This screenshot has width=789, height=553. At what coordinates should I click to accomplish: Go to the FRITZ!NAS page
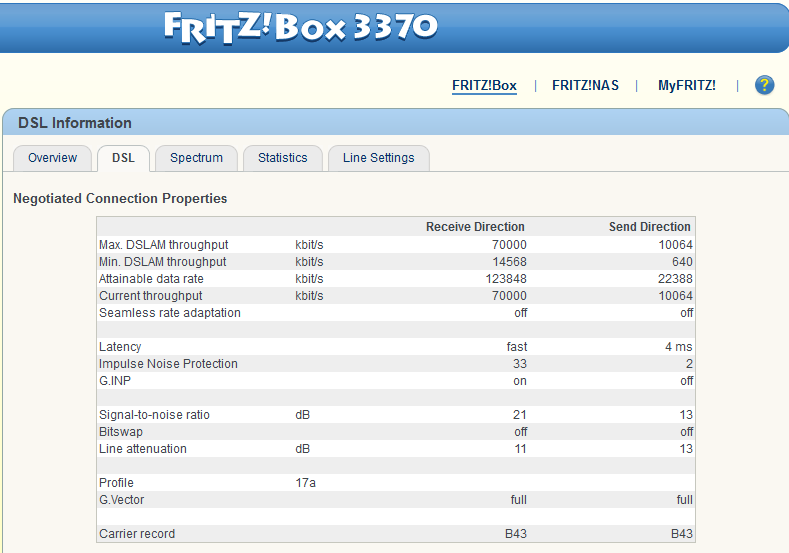[x=585, y=86]
